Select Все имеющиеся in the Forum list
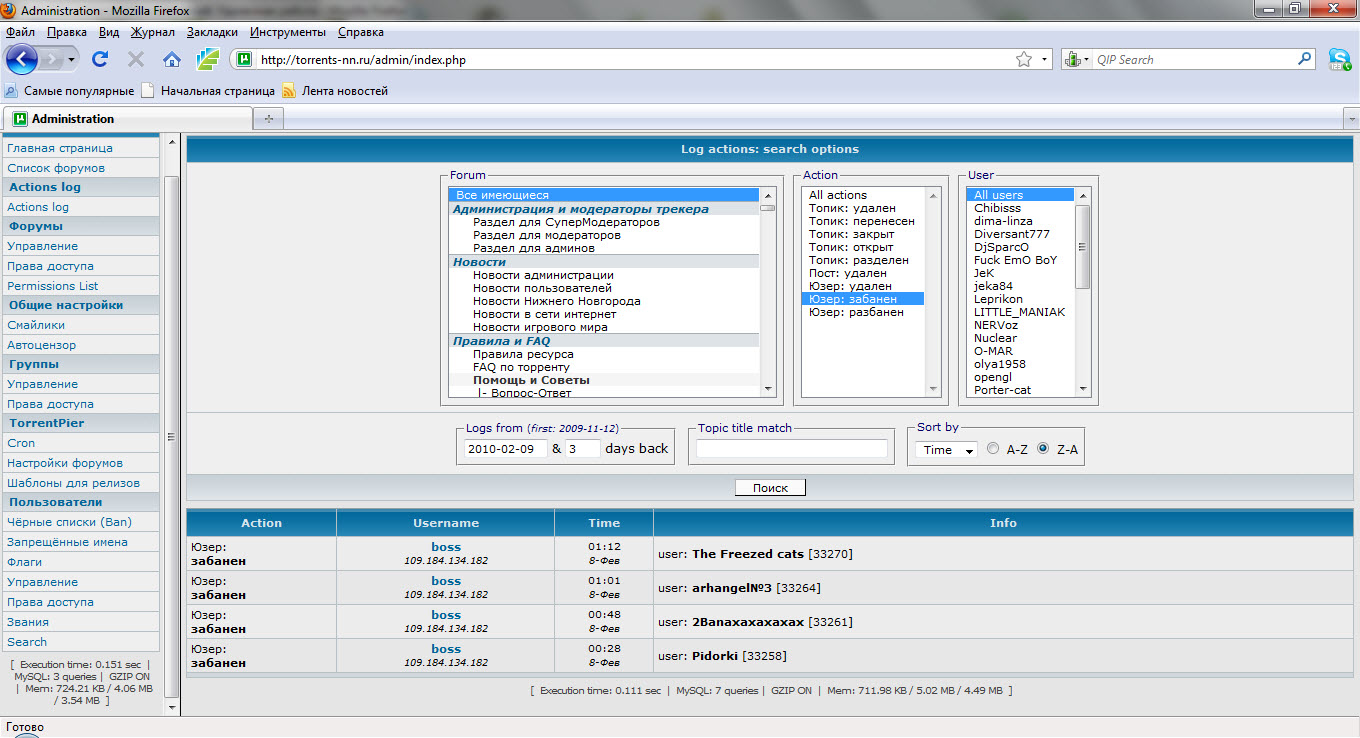The height and width of the screenshot is (738, 1360). (604, 195)
